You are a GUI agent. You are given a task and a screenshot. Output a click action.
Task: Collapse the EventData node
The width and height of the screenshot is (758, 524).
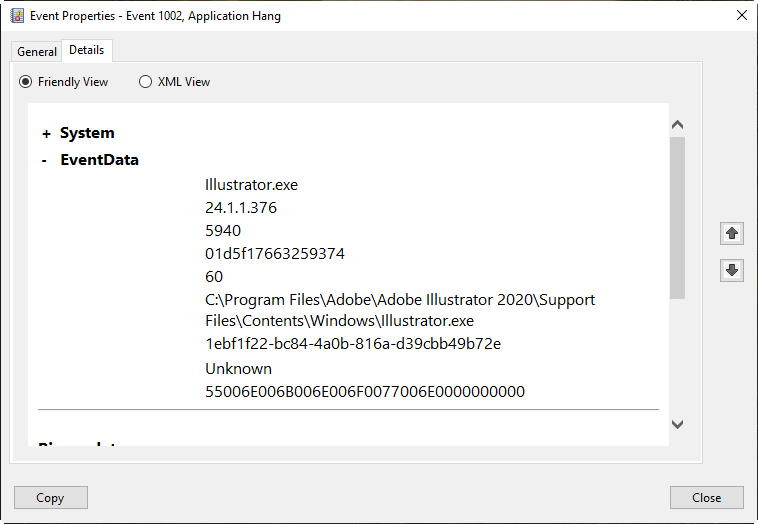44,160
